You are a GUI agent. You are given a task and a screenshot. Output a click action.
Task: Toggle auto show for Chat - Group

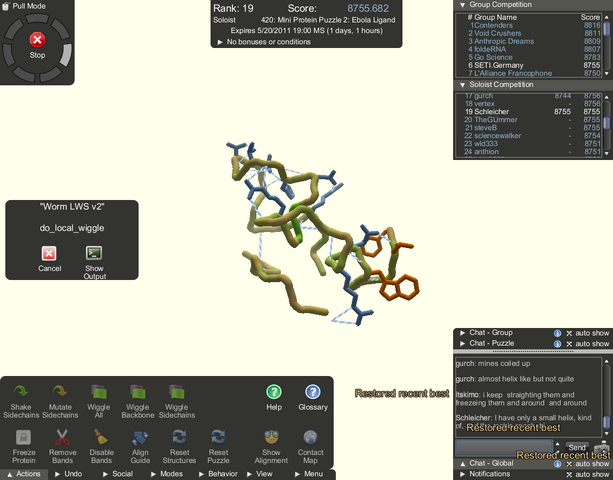coord(588,333)
